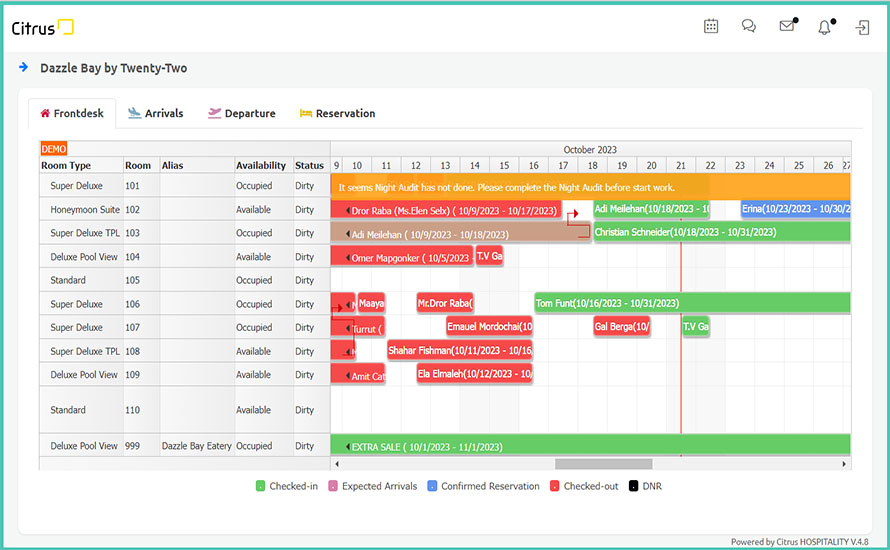Click the EXTRA SALE booking bar
Viewport: 890px width, 550px height.
(x=590, y=446)
